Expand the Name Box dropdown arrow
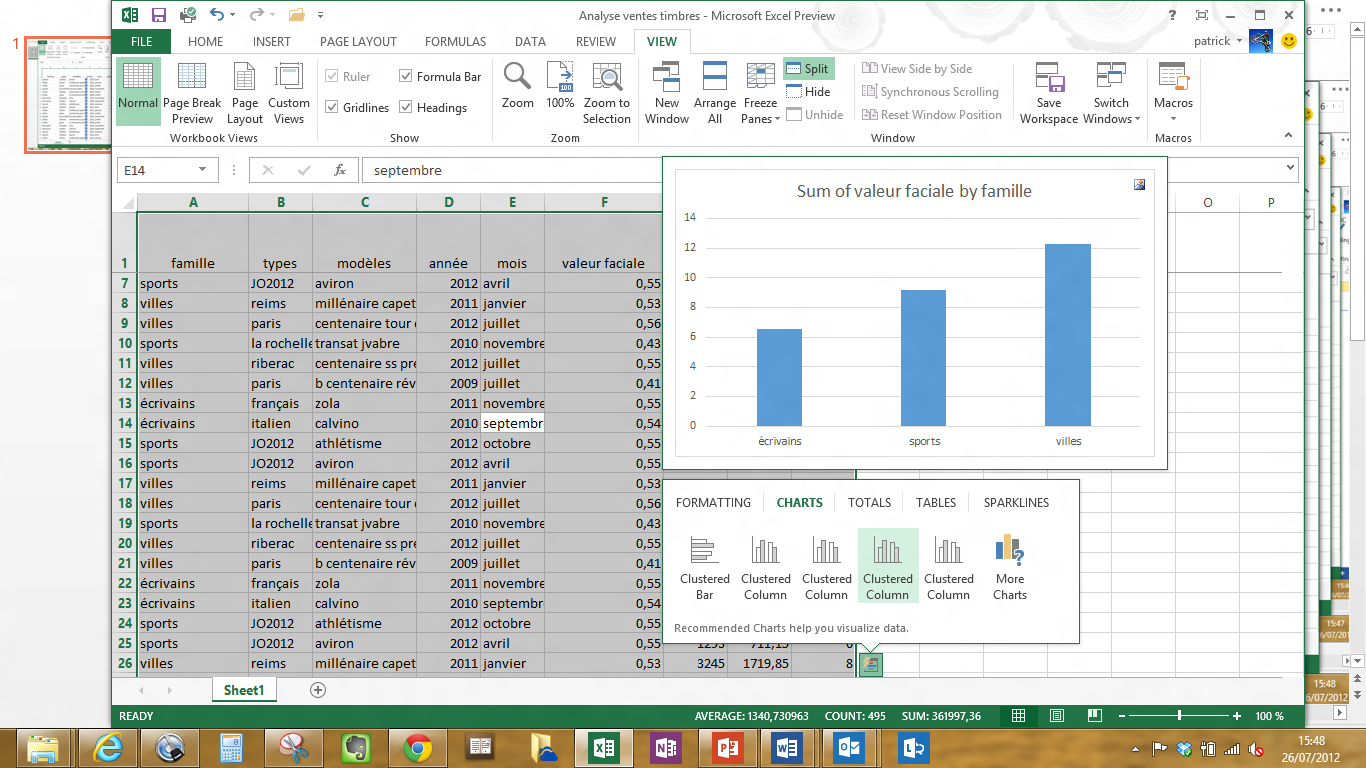 tap(202, 170)
